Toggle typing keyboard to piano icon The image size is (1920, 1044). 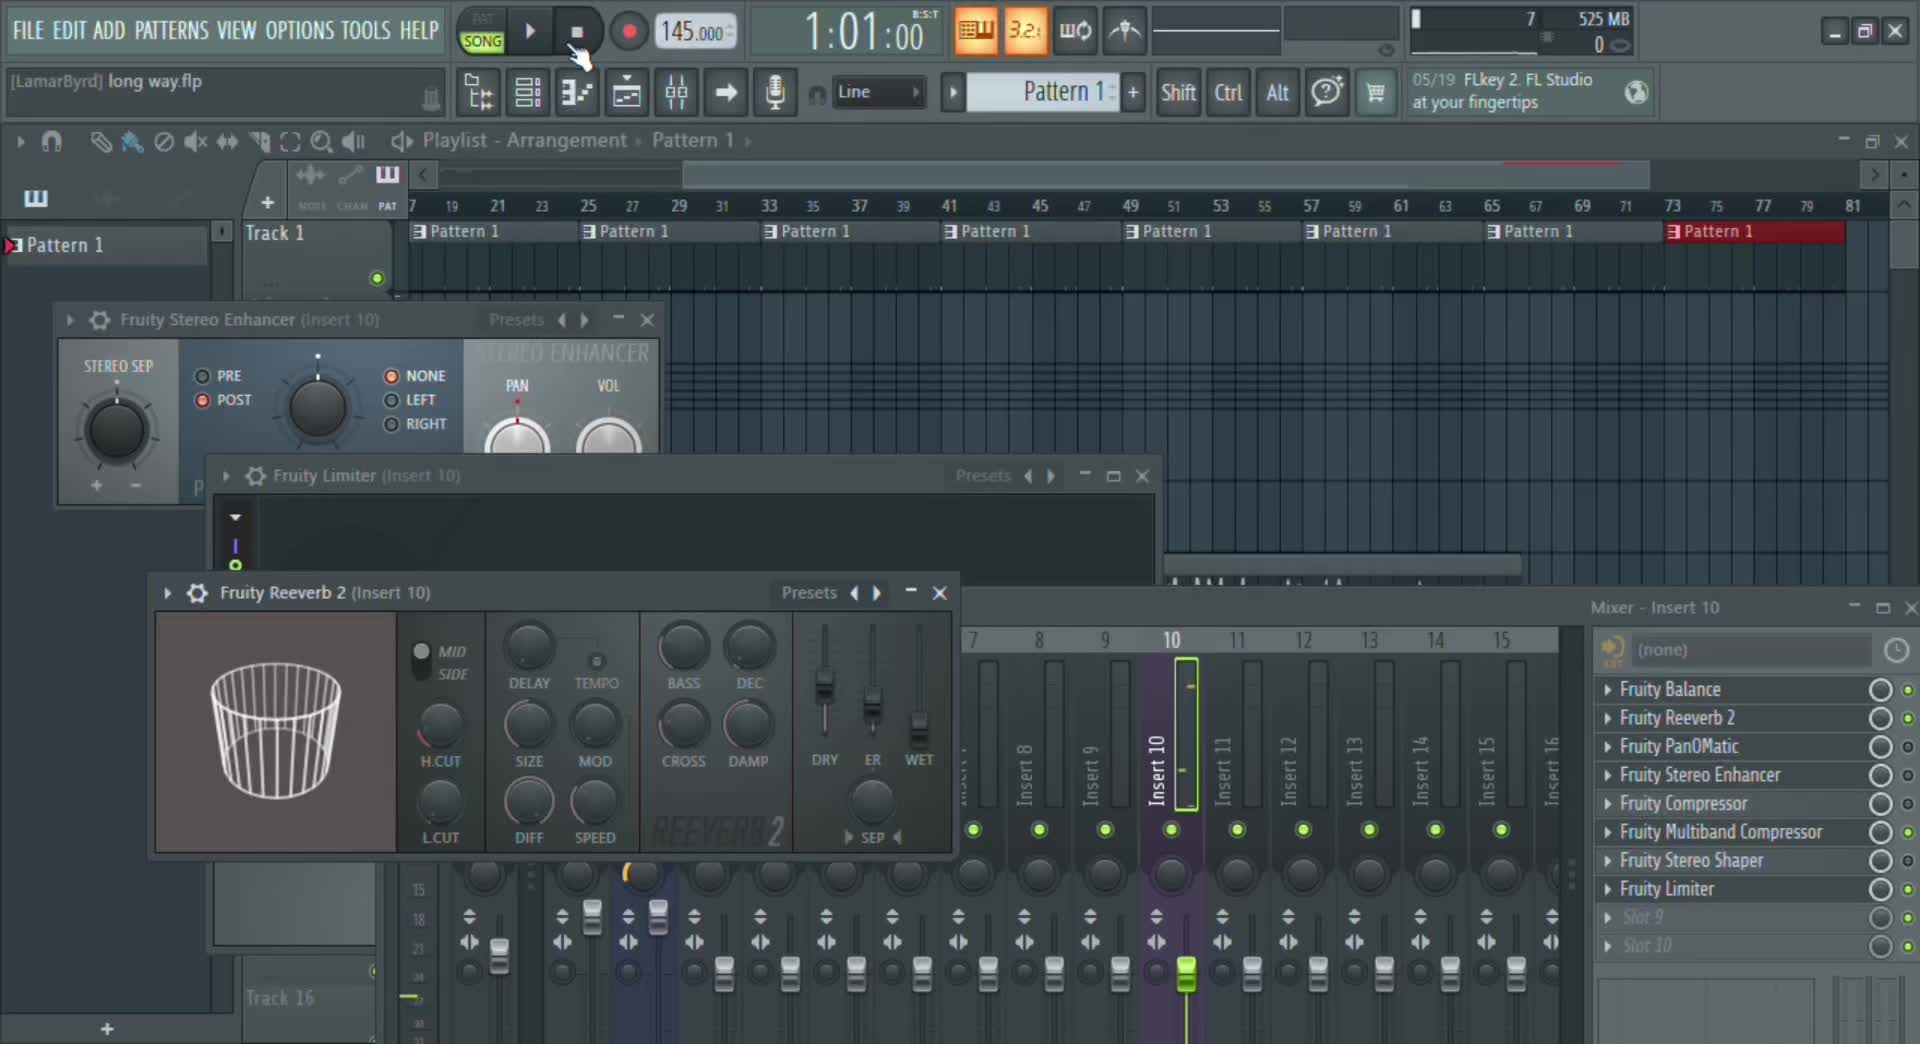click(x=976, y=31)
